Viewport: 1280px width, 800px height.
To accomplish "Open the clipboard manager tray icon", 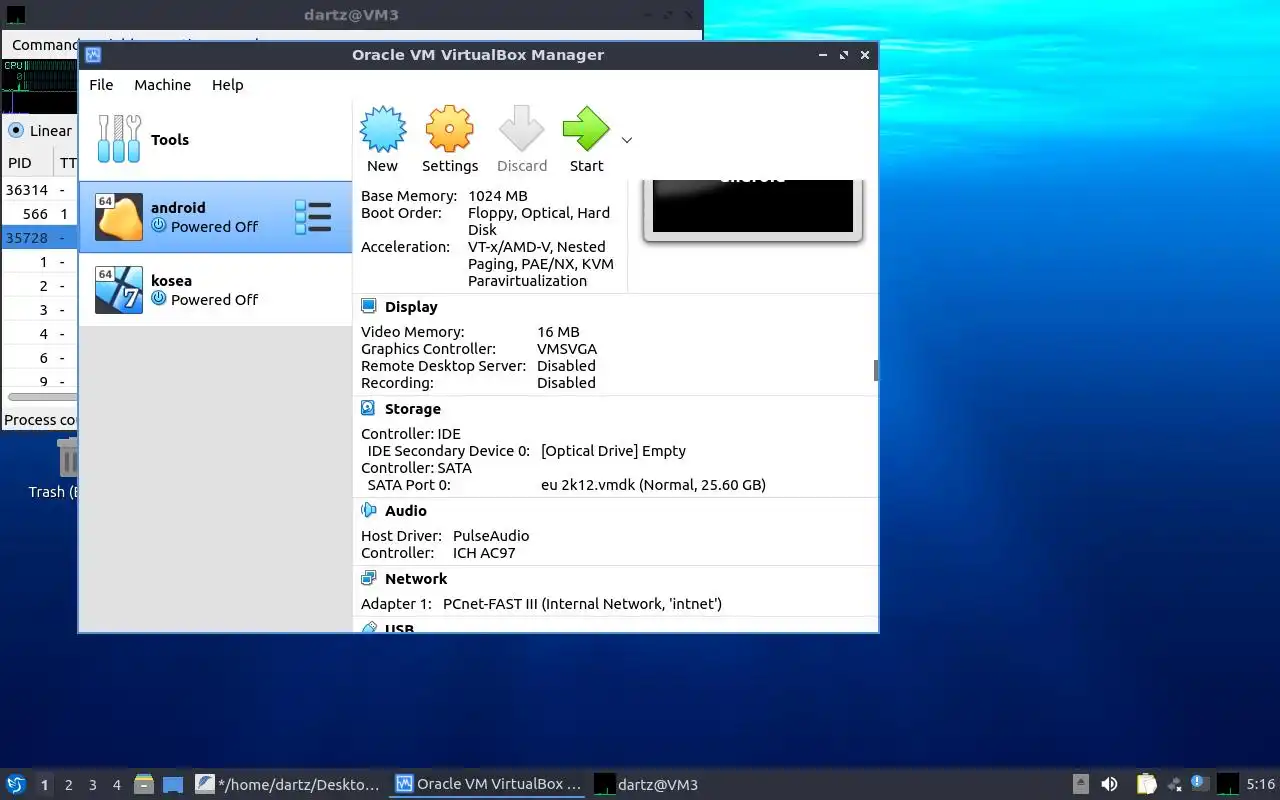I will pos(1146,784).
